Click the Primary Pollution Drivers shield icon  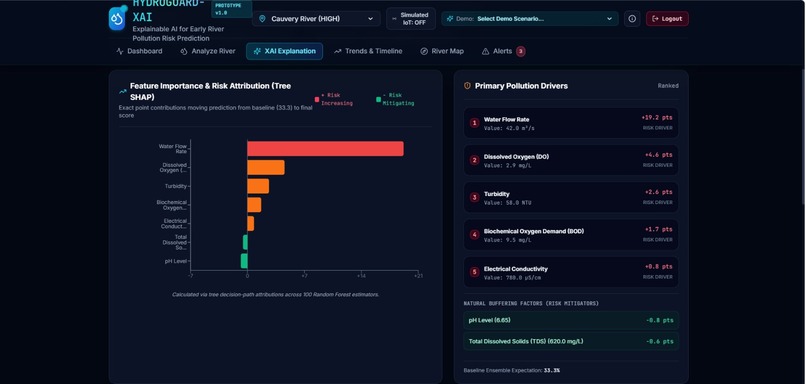(x=467, y=86)
